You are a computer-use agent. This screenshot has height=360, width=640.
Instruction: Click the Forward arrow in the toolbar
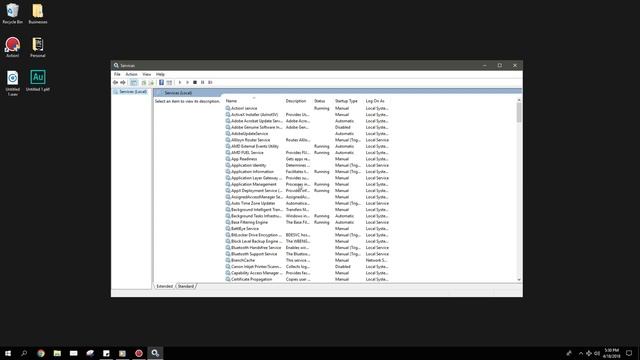(123, 82)
